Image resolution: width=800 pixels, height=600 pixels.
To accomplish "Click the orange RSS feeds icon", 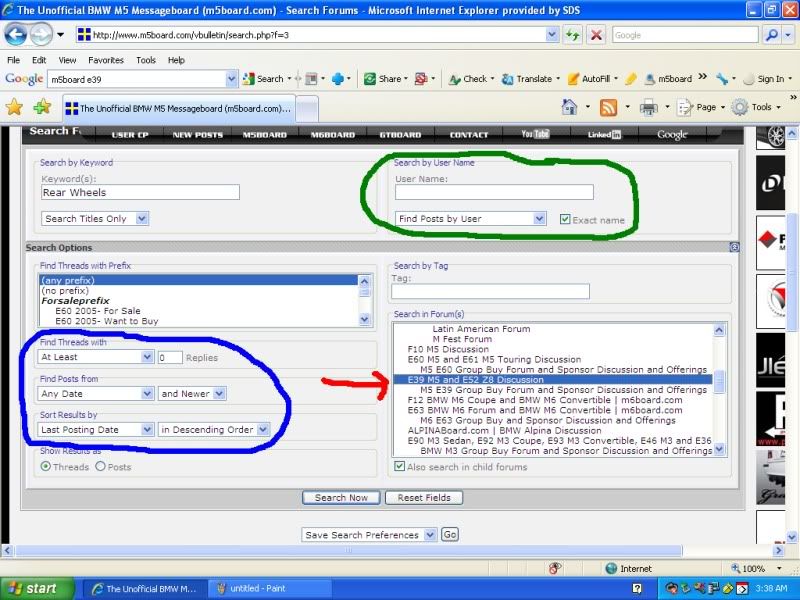I will point(608,107).
